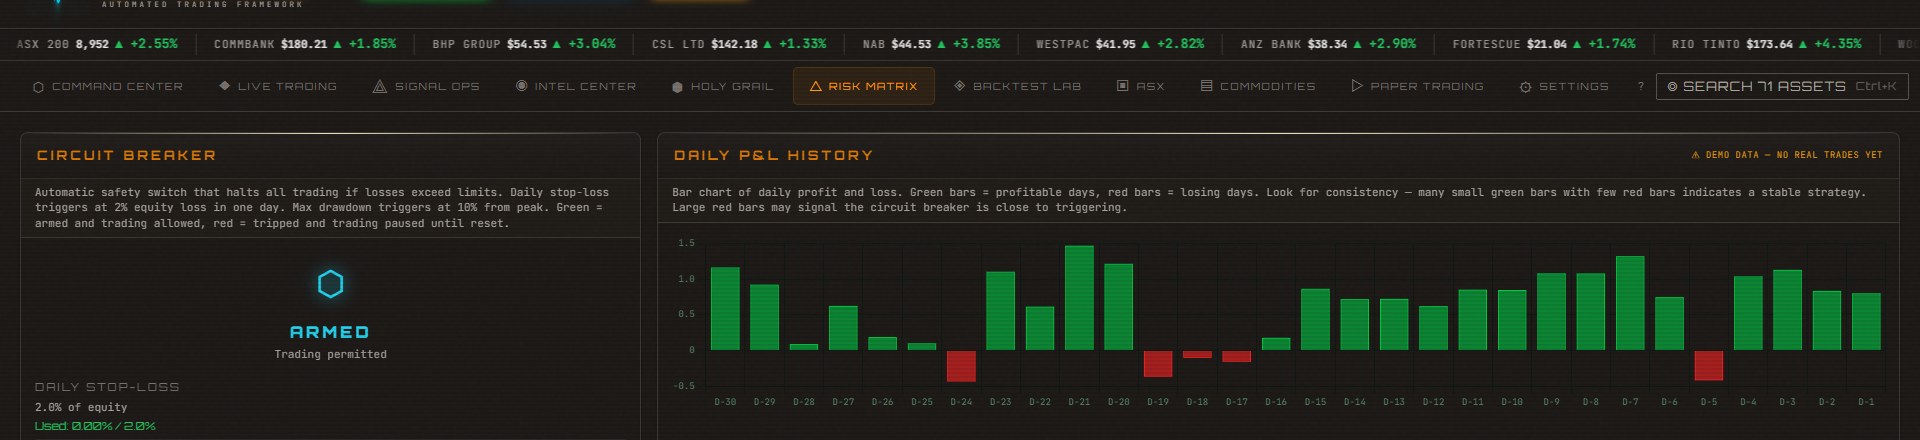The width and height of the screenshot is (1920, 440).
Task: Click the RIO TINTO $173.64 ticker
Action: (x=1766, y=44)
